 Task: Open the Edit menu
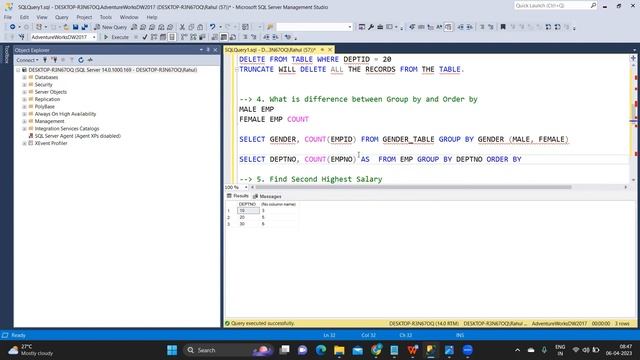(24, 17)
